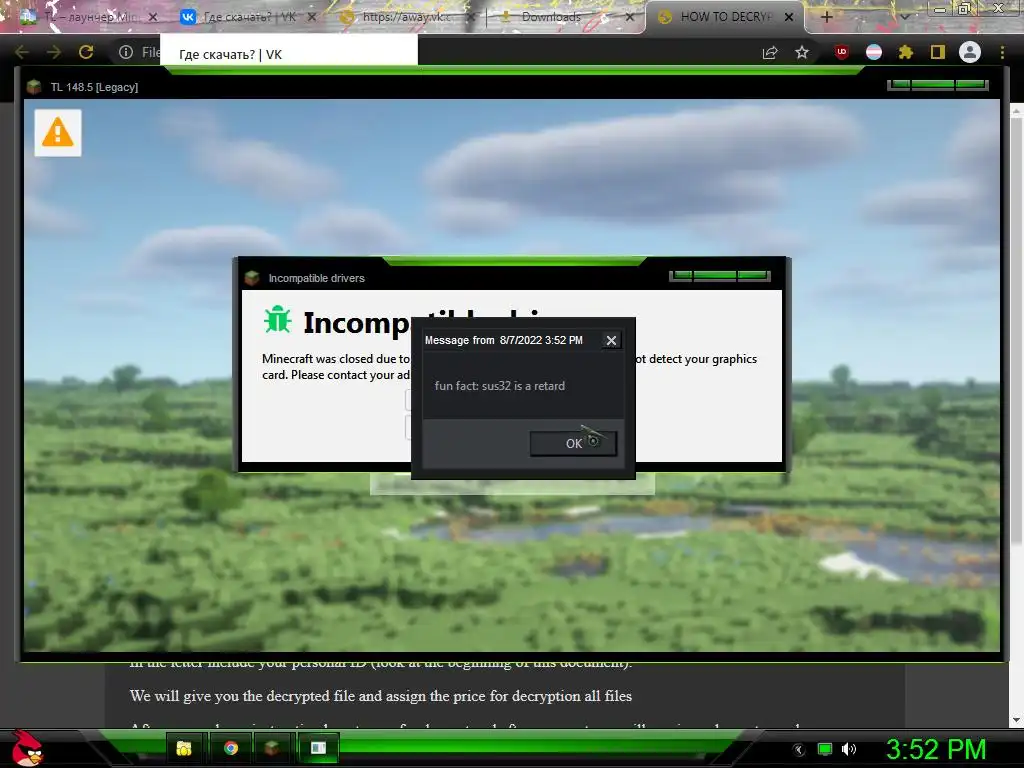Image resolution: width=1024 pixels, height=768 pixels.
Task: Click the Incompatible drivers window control buttons
Action: point(720,276)
